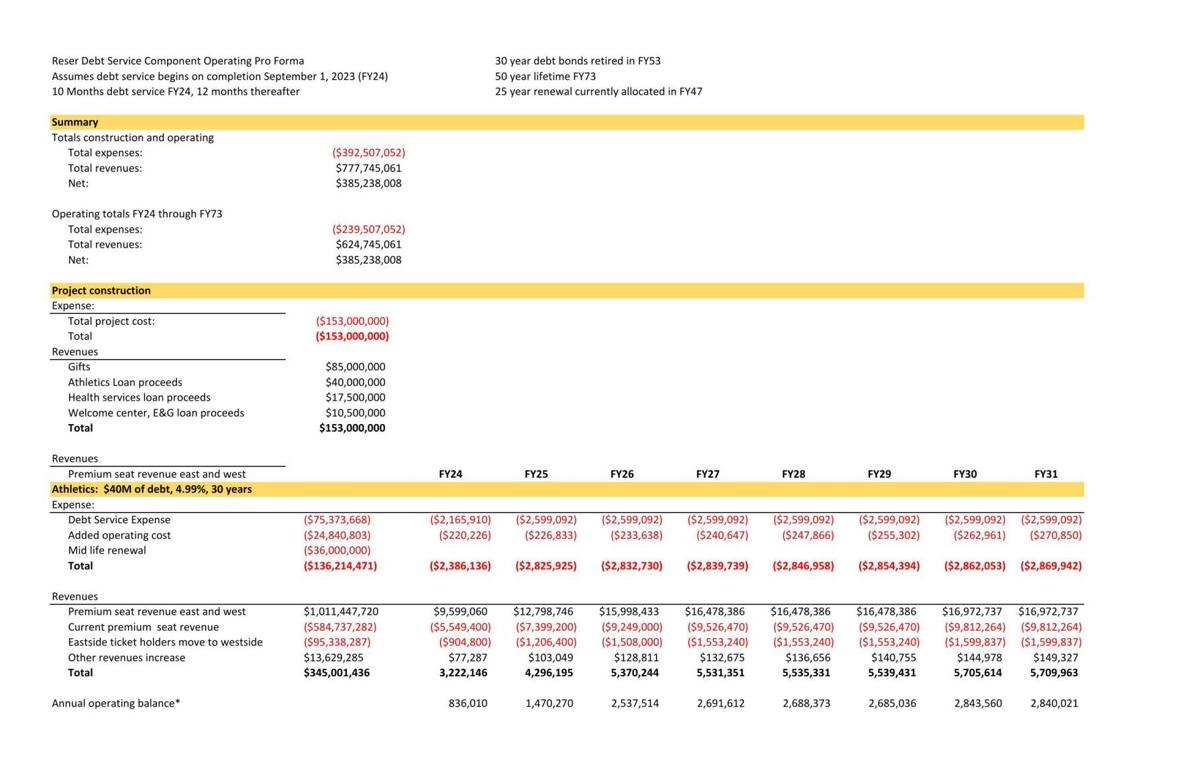Click the Gifts revenue cell $85,000,000
Screen dimensions: 1200x777
point(356,366)
